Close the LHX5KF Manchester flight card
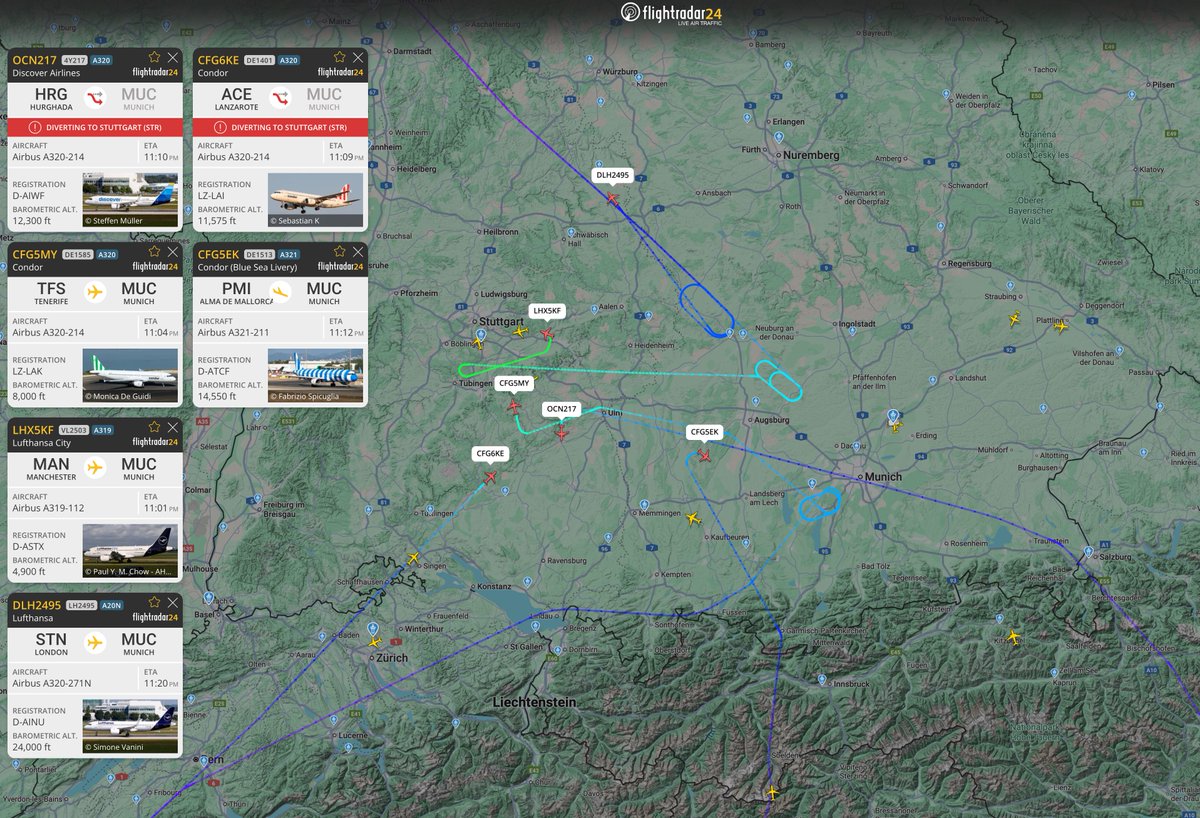The height and width of the screenshot is (818, 1200). [x=173, y=428]
